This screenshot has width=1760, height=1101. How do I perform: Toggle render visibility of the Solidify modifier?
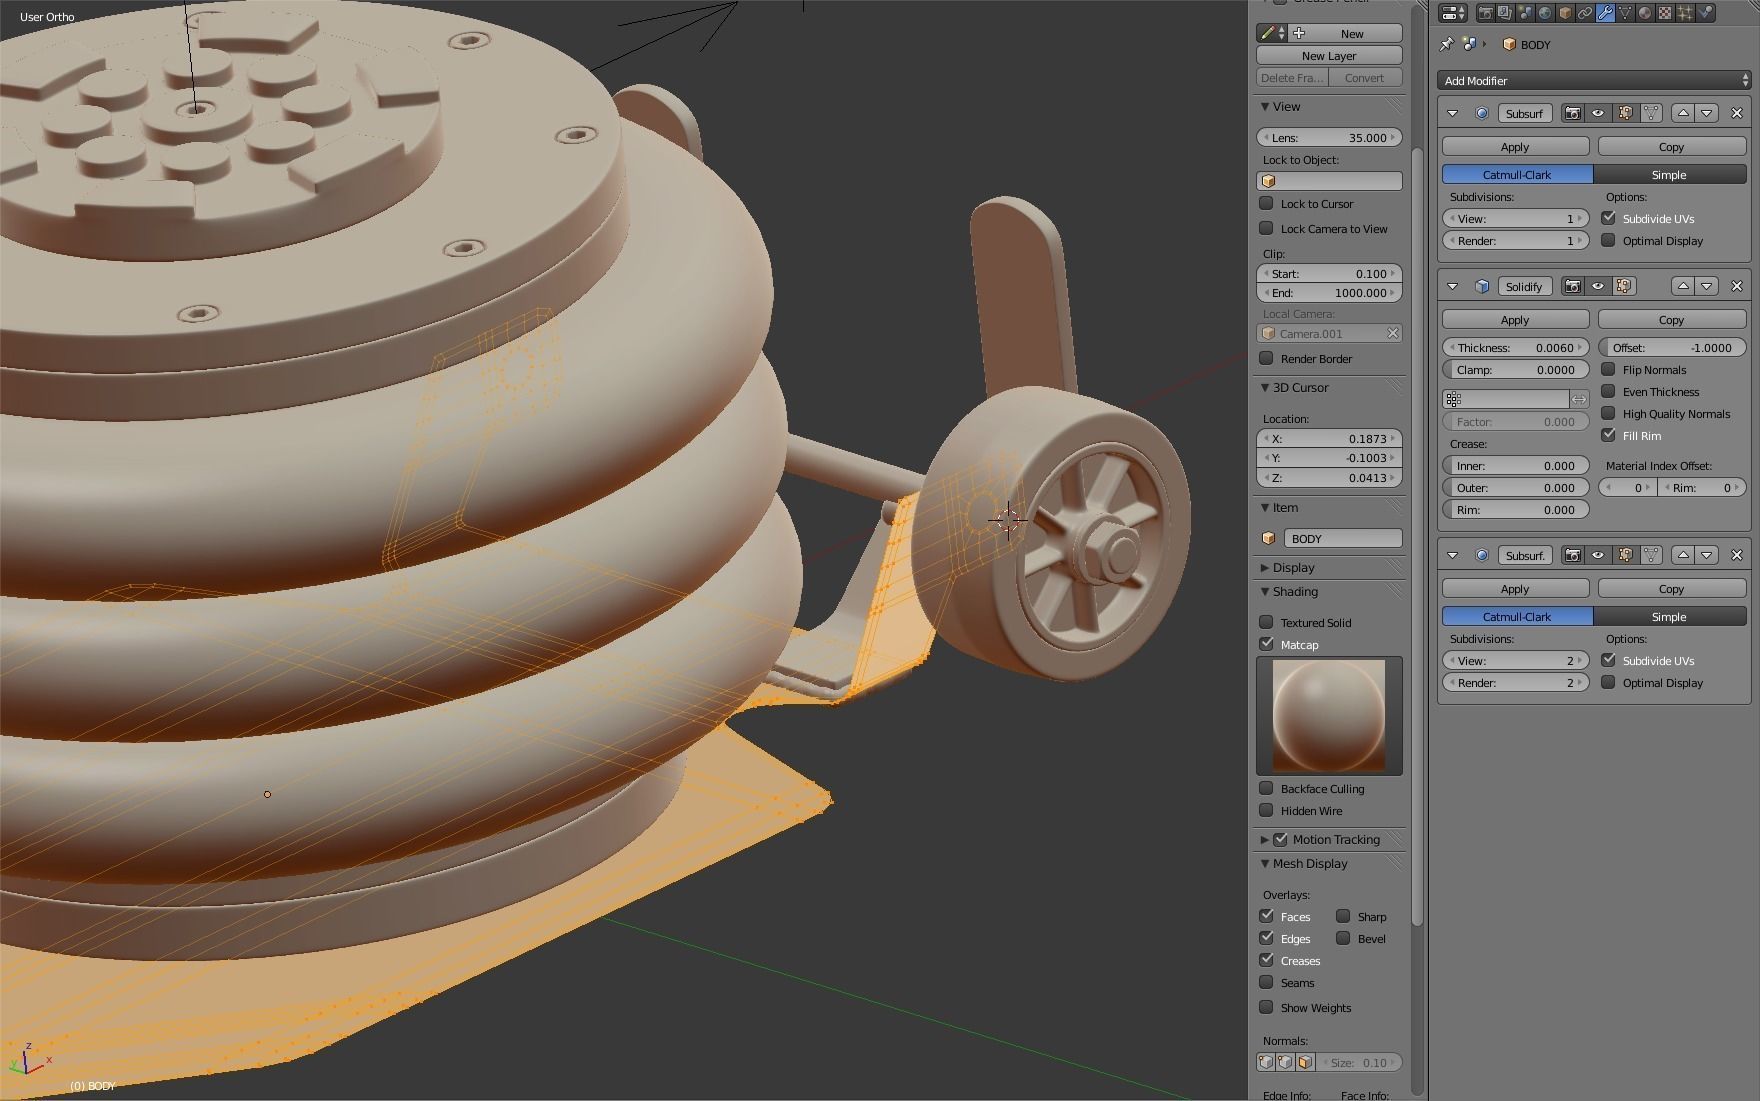1572,286
